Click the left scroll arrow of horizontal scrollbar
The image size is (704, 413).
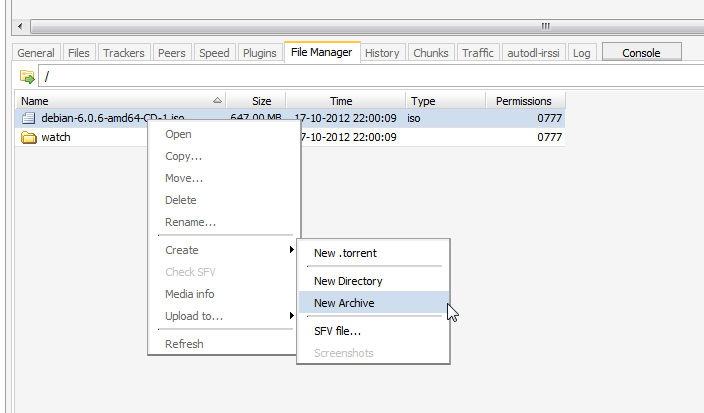click(x=20, y=26)
